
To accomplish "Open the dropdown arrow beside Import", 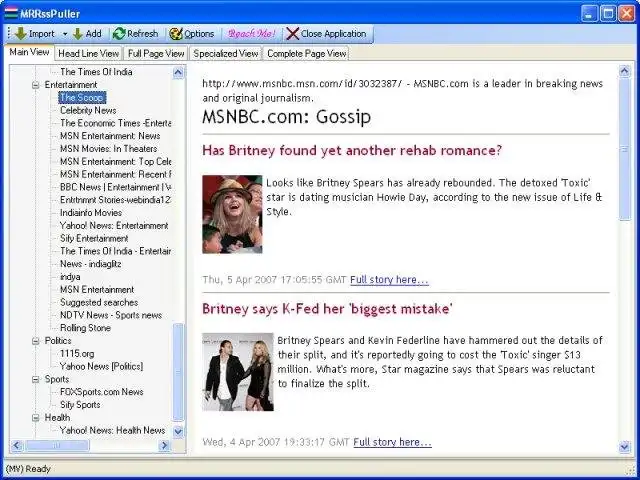I will [64, 34].
